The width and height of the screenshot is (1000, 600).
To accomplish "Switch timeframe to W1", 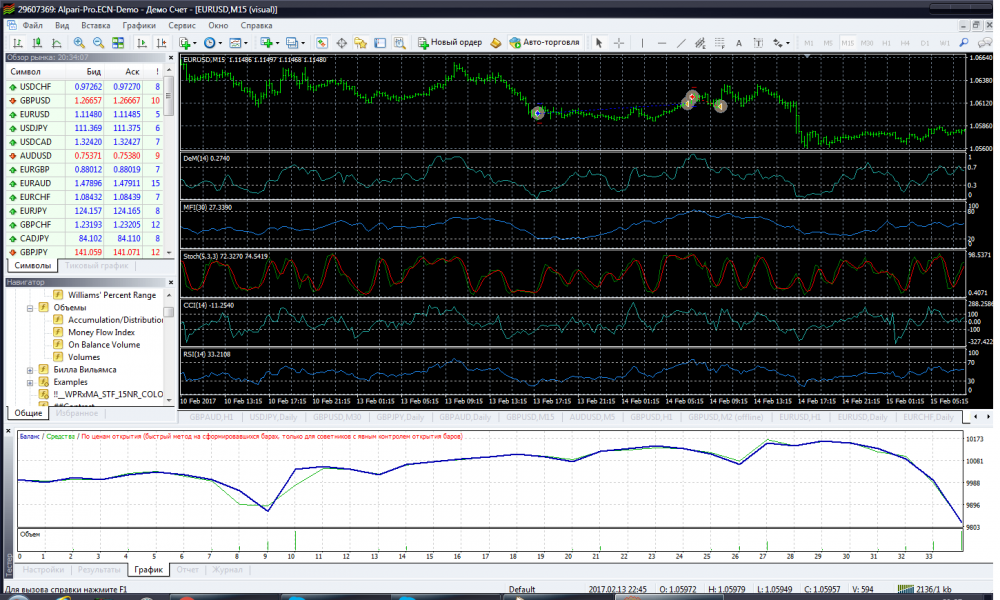I will coord(945,43).
